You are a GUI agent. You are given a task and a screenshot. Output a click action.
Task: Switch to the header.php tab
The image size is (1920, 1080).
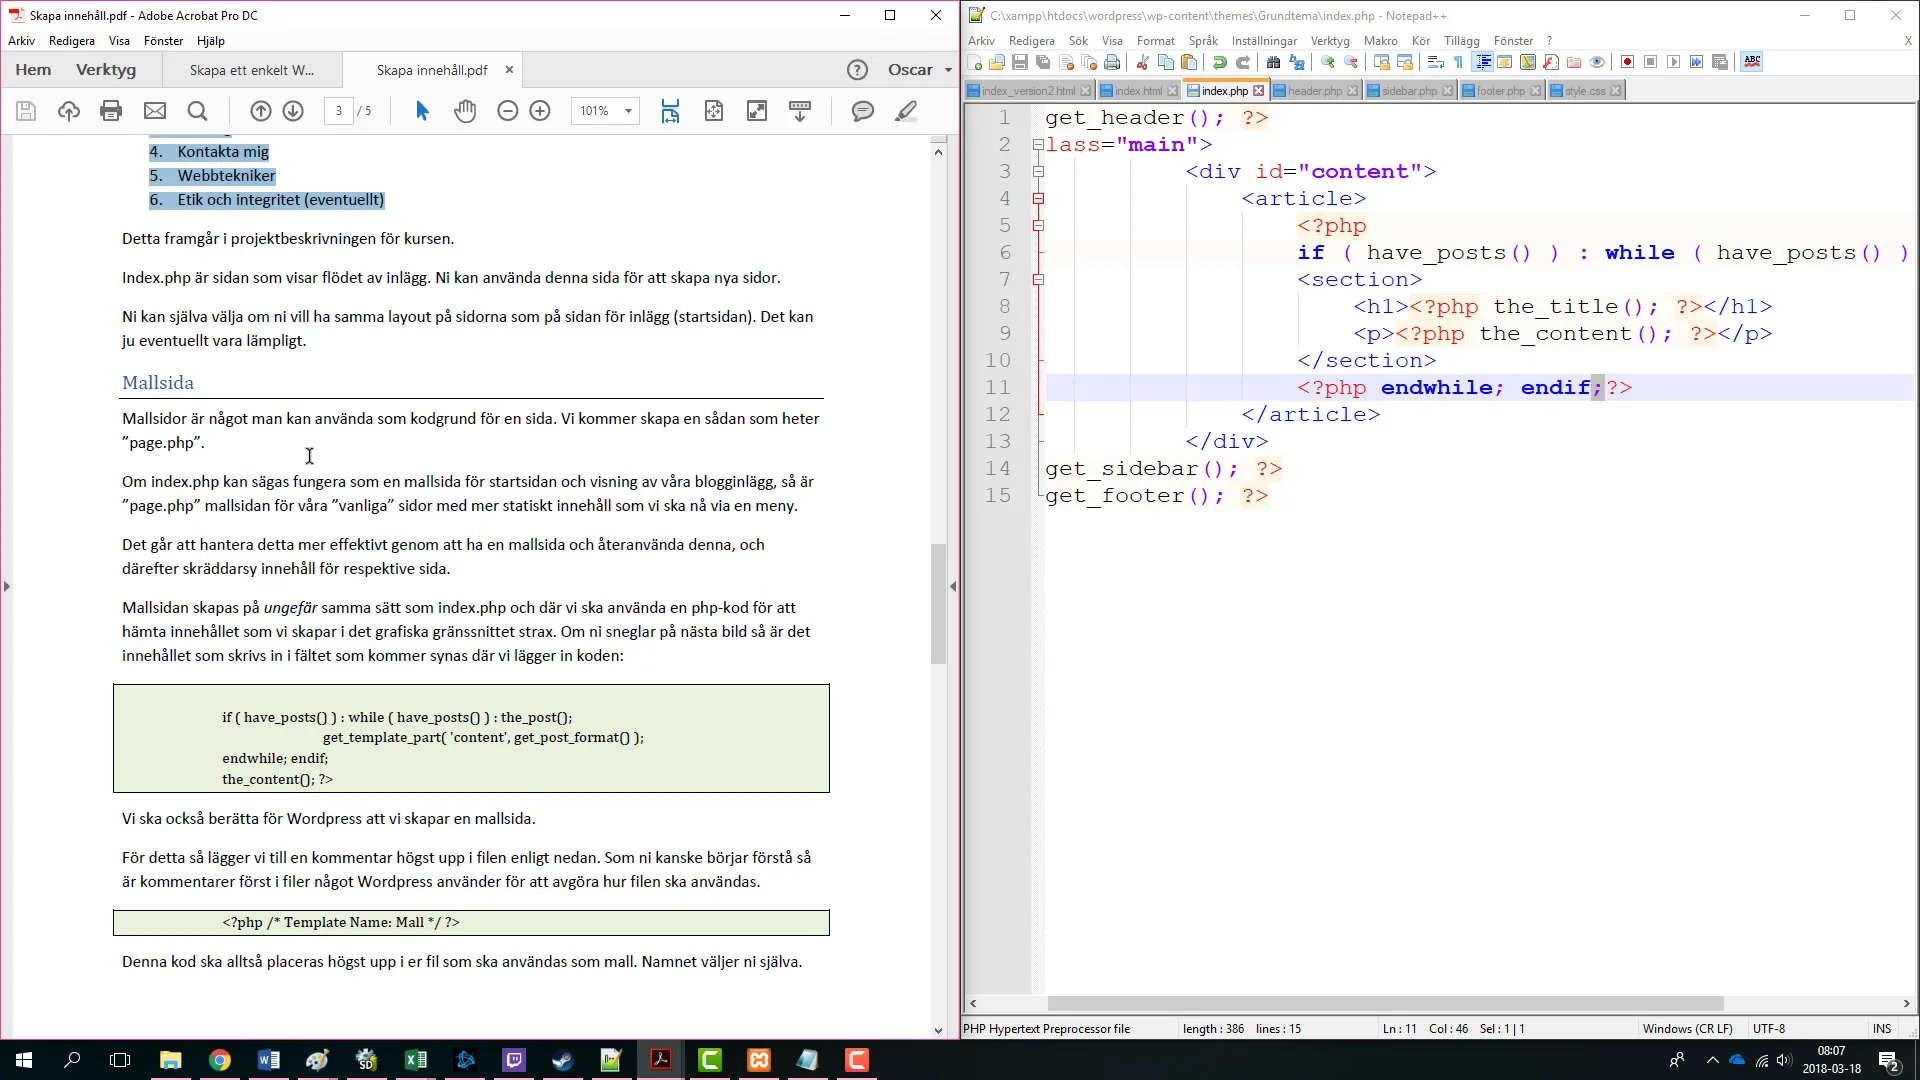click(1314, 91)
